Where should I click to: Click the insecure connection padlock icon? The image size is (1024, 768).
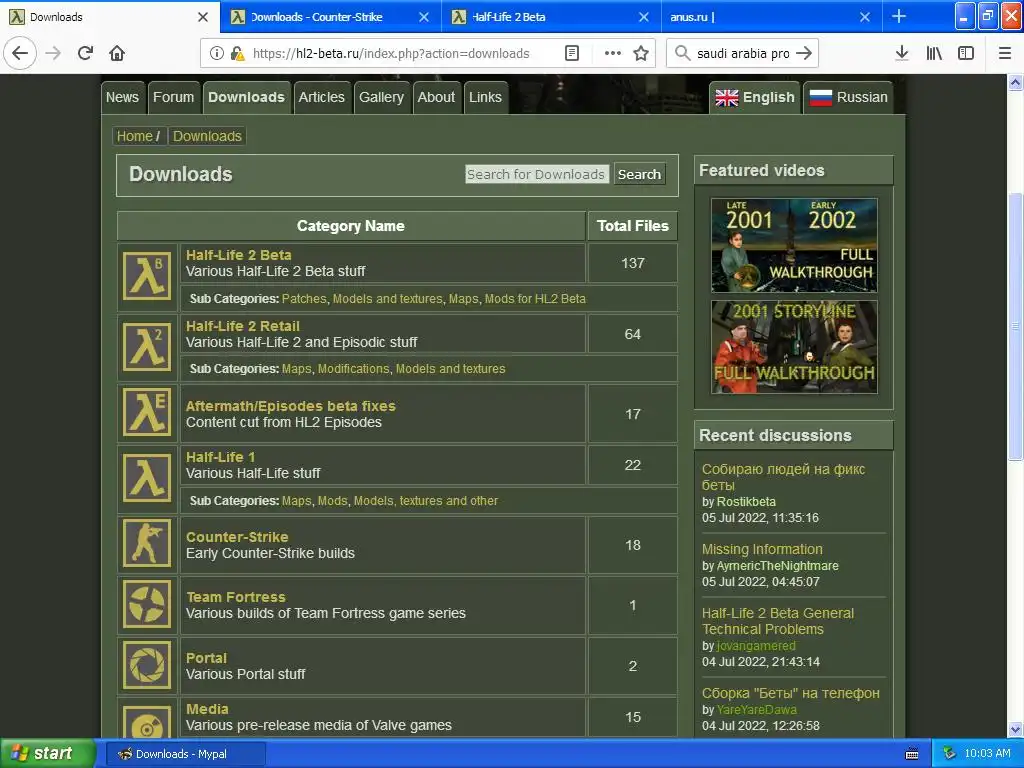click(238, 53)
